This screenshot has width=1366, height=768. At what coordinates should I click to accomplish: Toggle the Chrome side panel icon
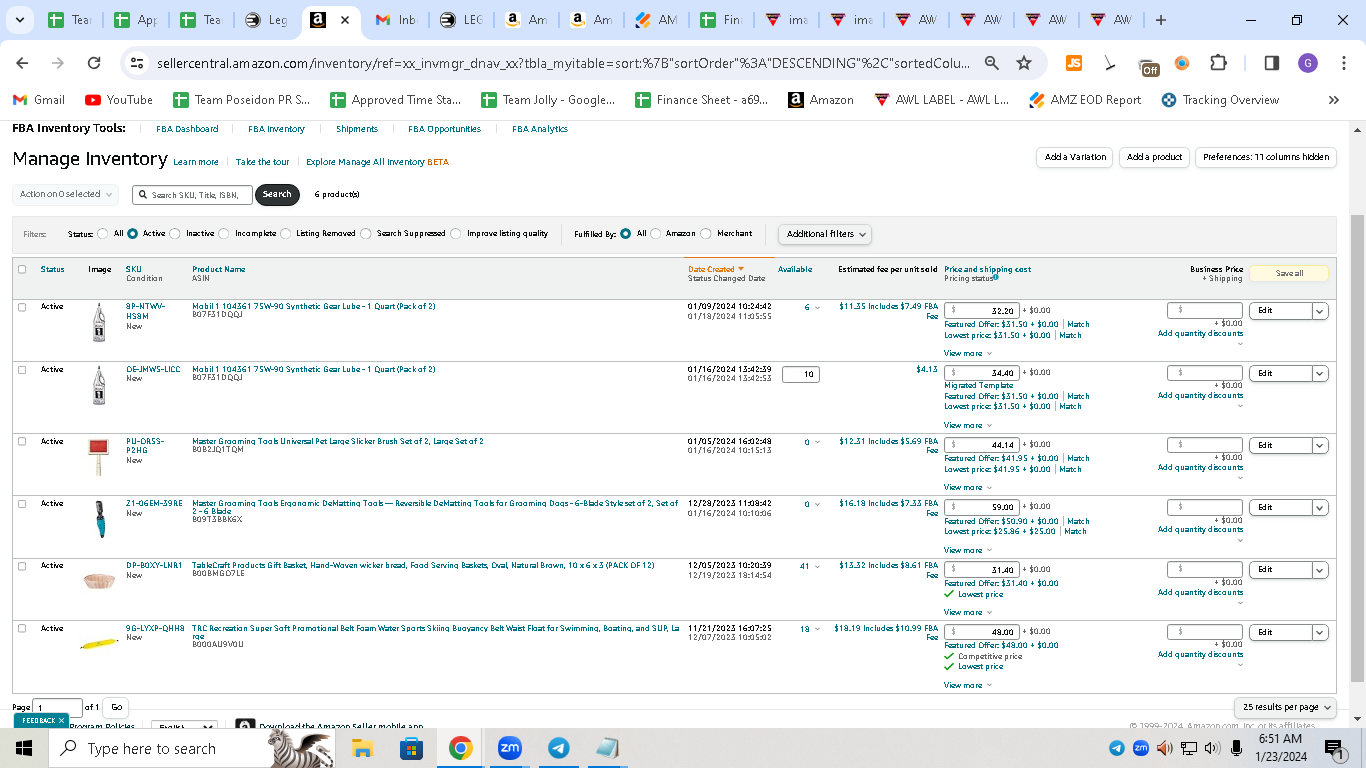point(1272,63)
